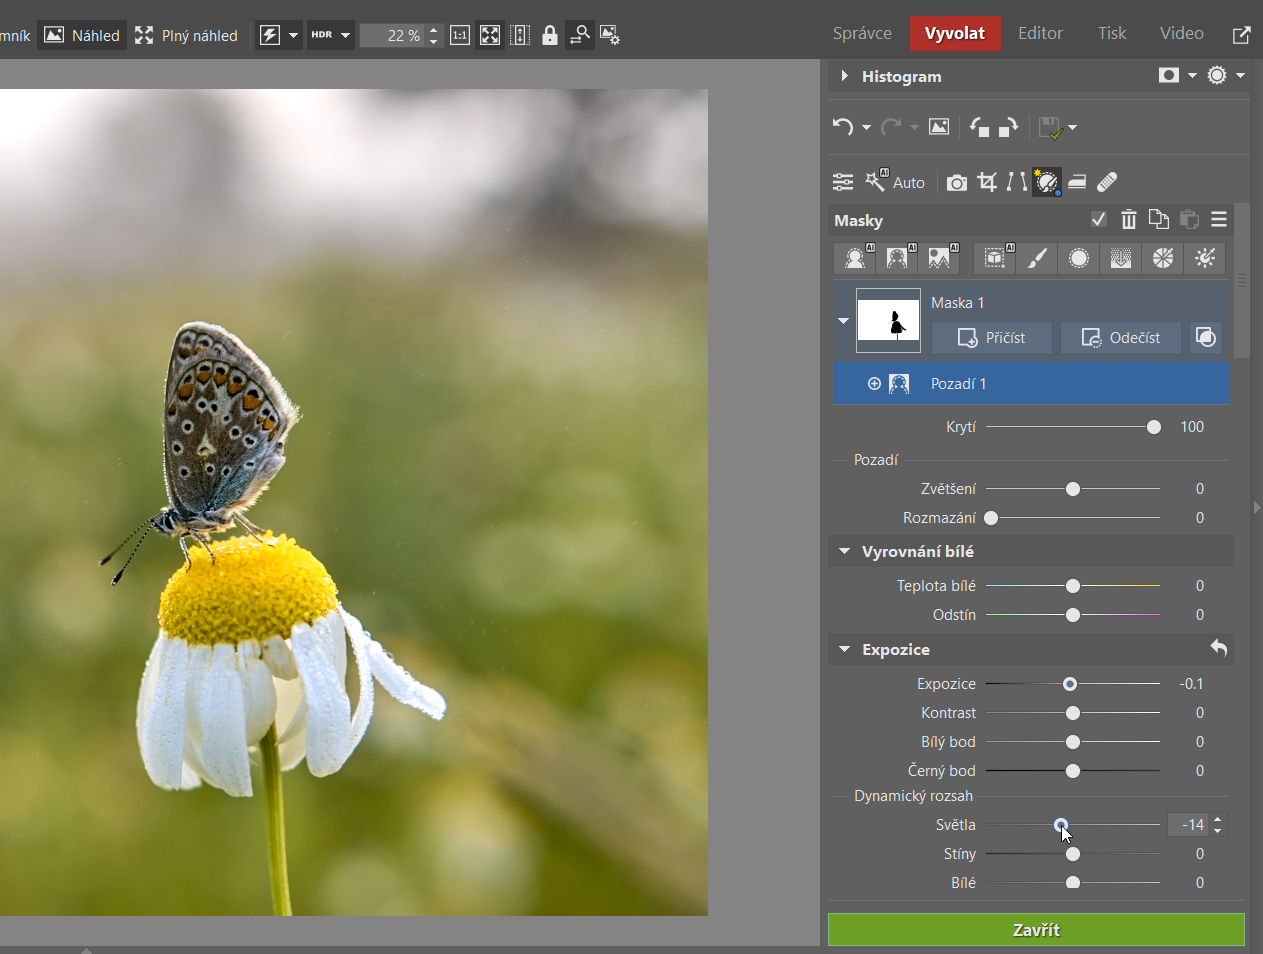Choose the radial filter mask tool
Screen dimensions: 1263x954
tap(1079, 258)
